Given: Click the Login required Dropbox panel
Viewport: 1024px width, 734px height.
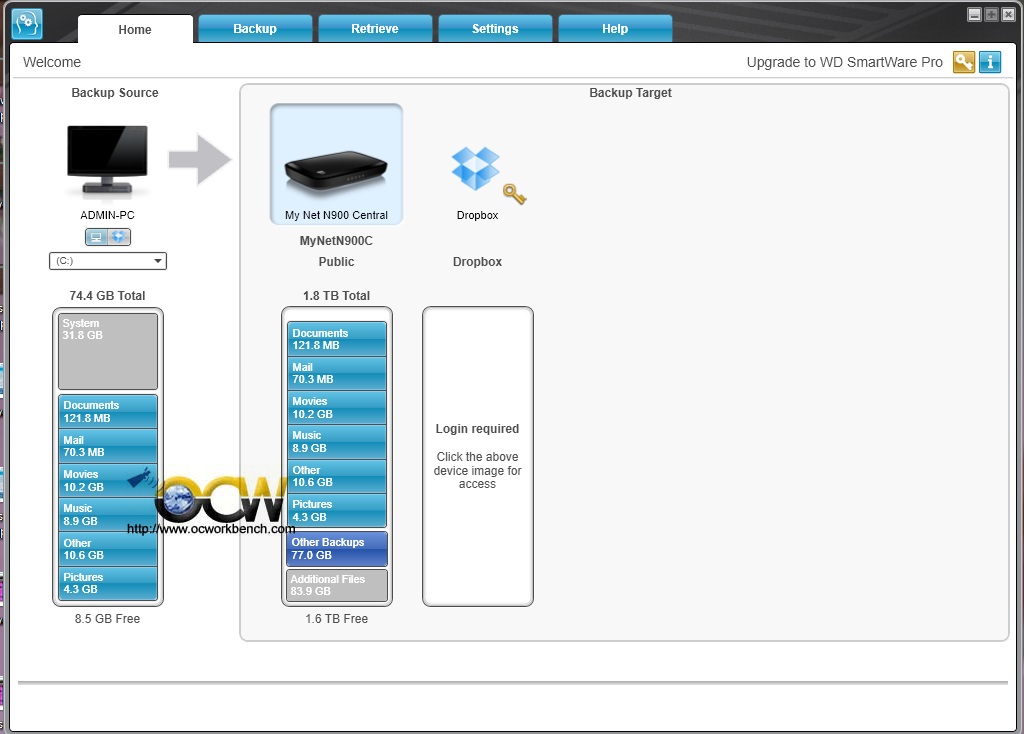Looking at the screenshot, I should 477,456.
